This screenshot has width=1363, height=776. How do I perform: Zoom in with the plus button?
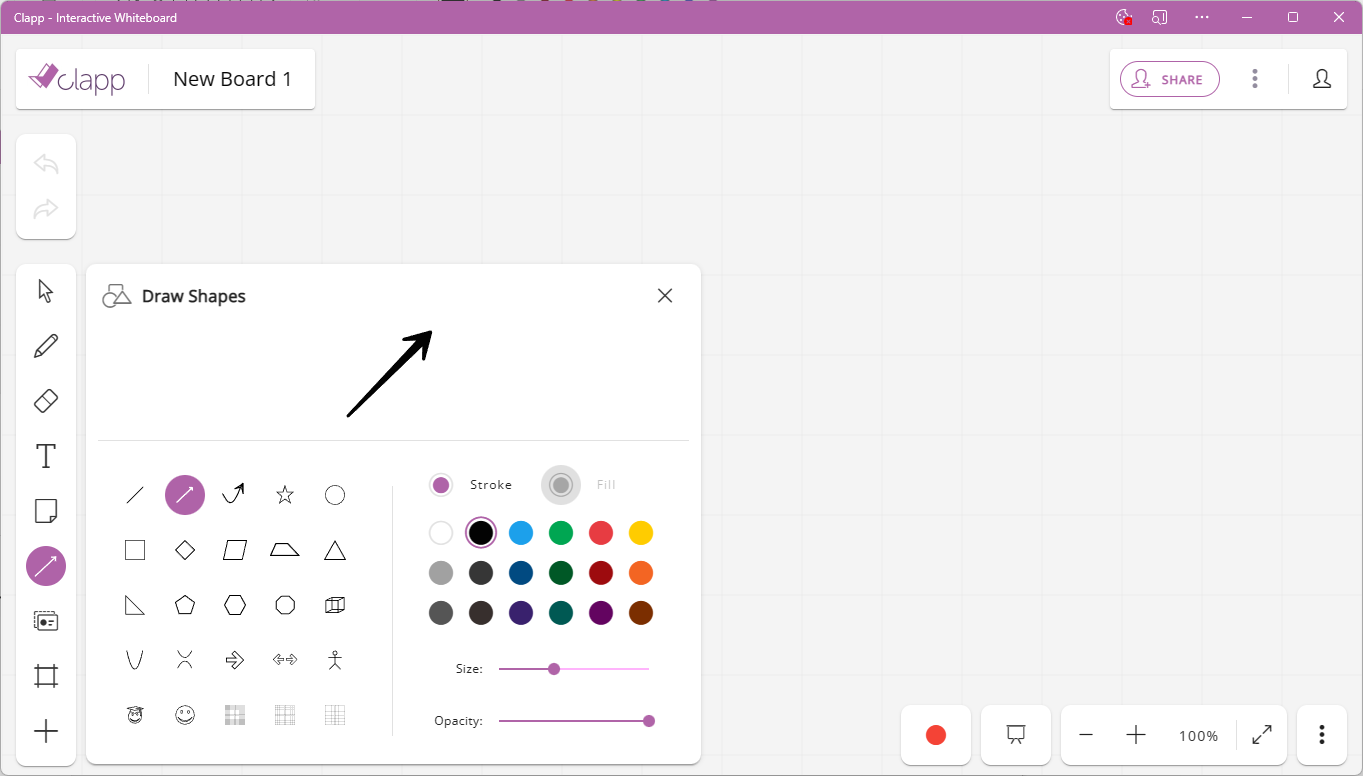[1135, 735]
